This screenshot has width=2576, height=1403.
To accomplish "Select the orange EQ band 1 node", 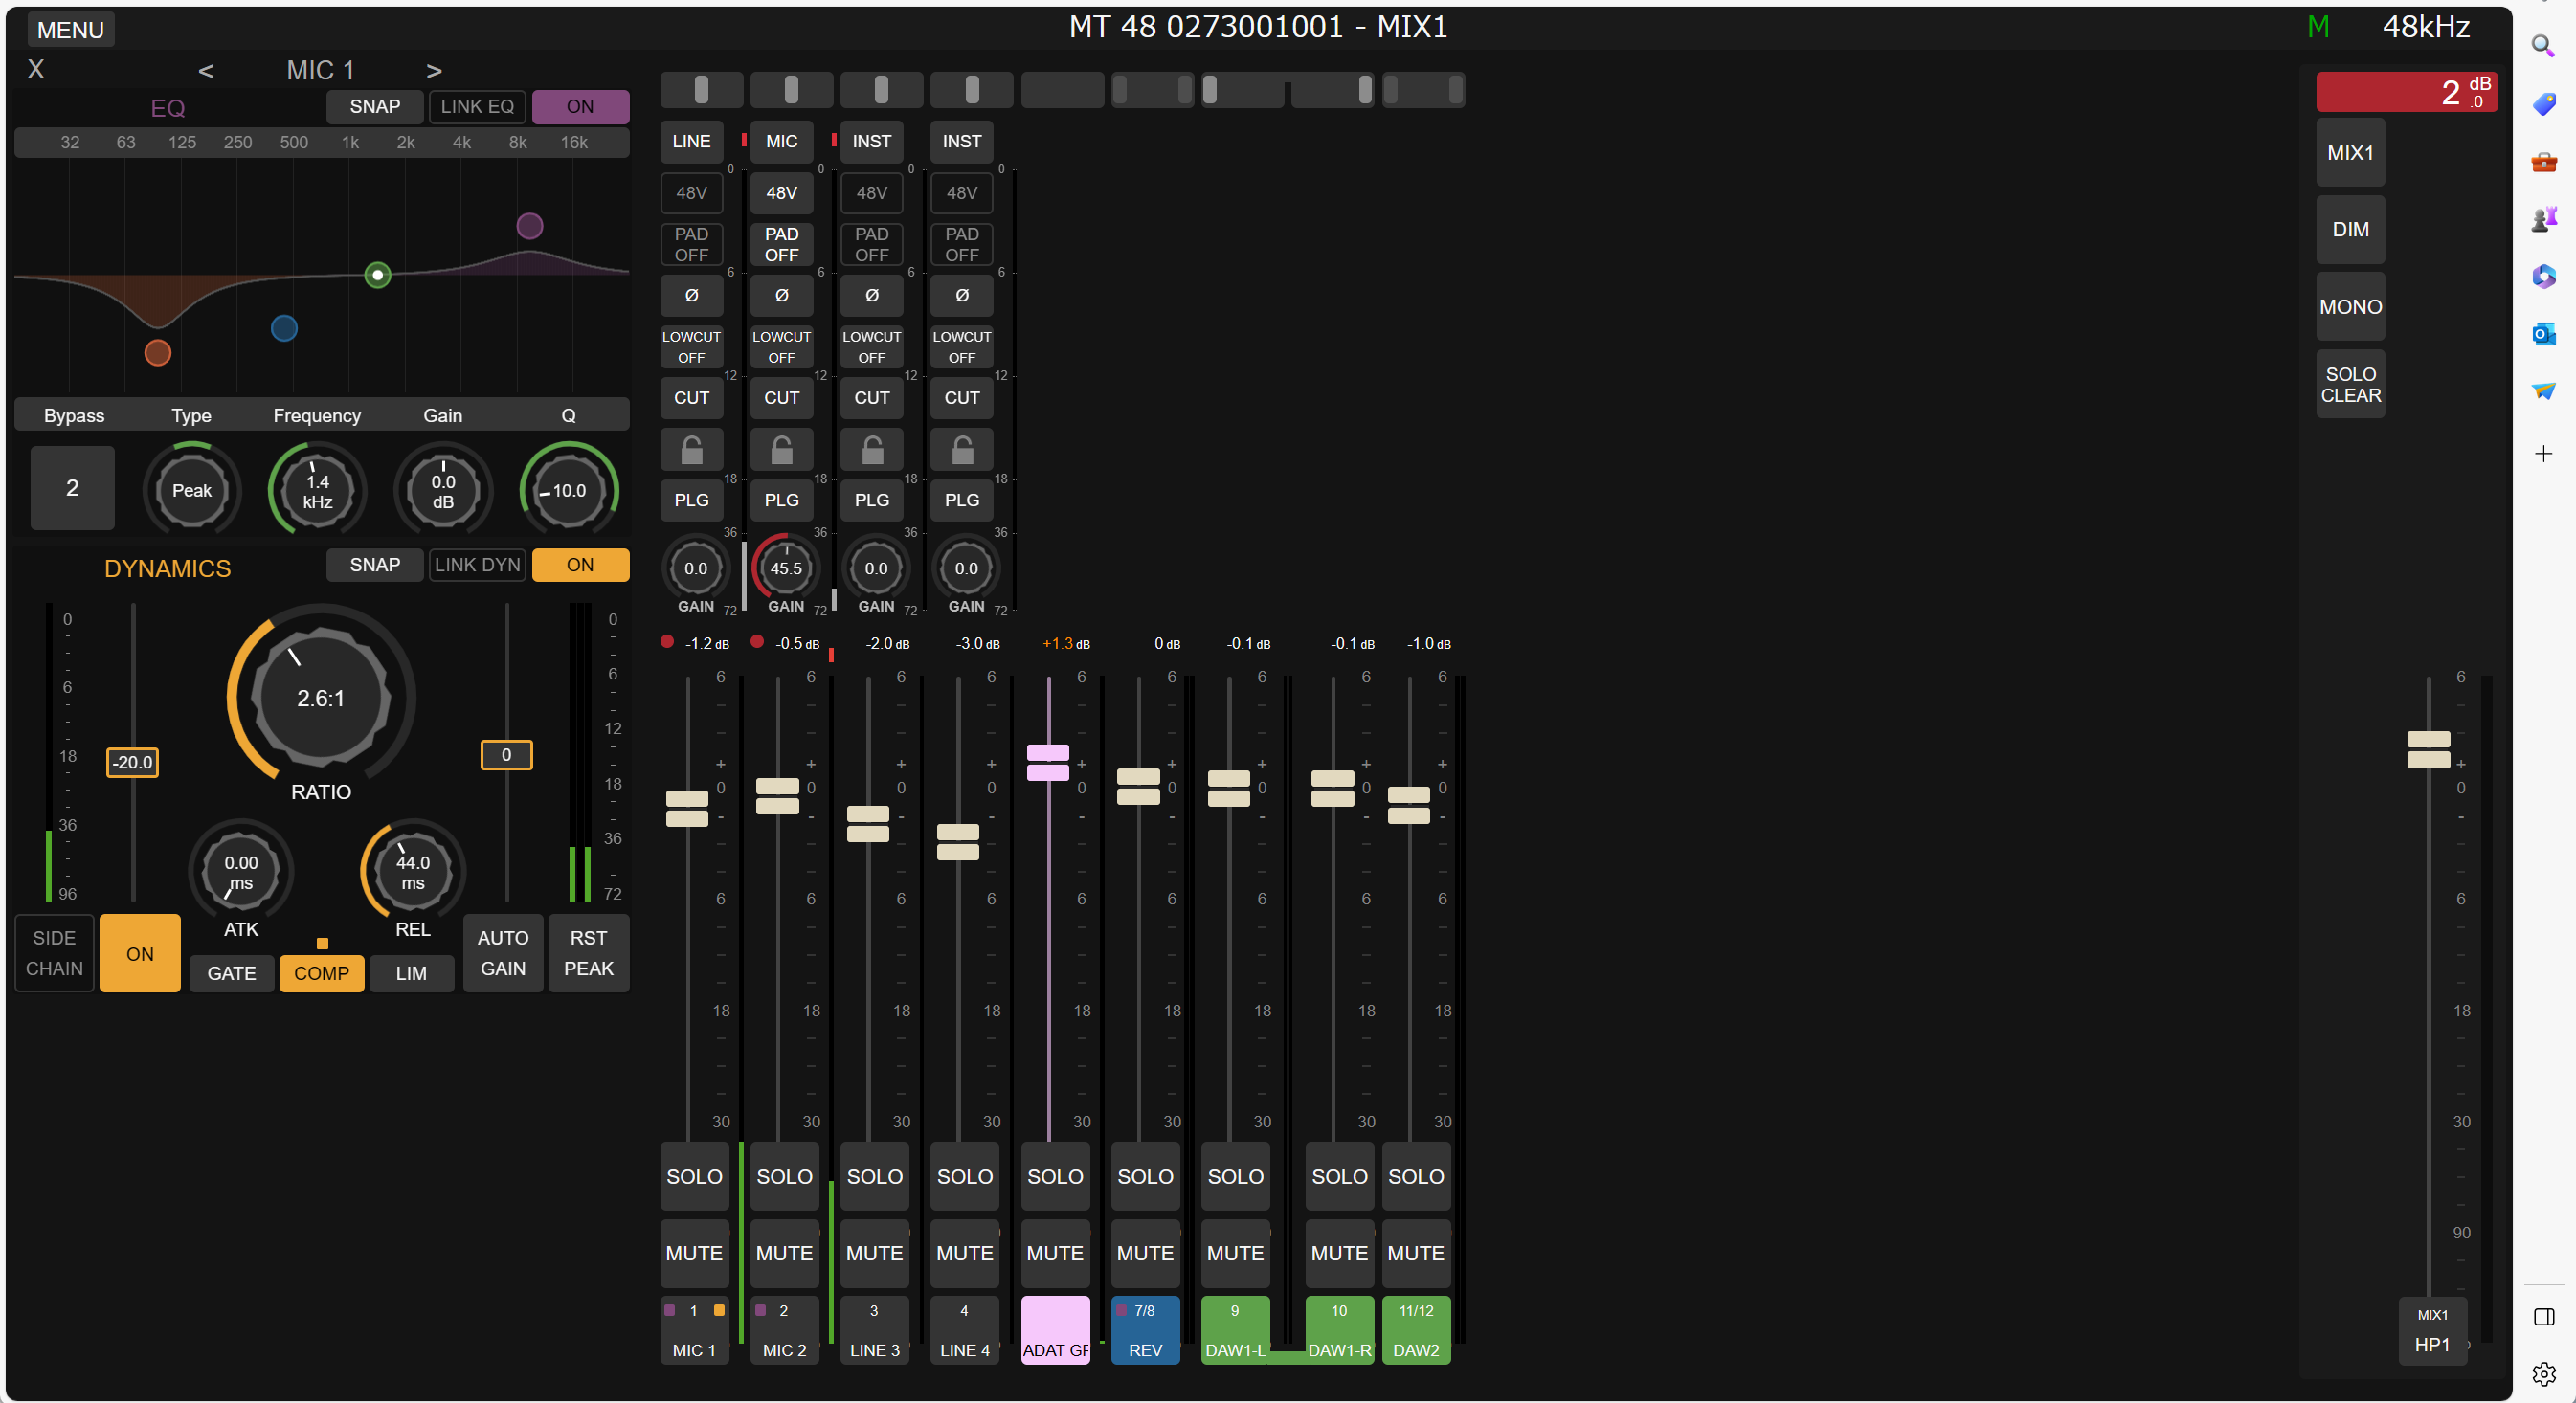I will click(x=157, y=352).
